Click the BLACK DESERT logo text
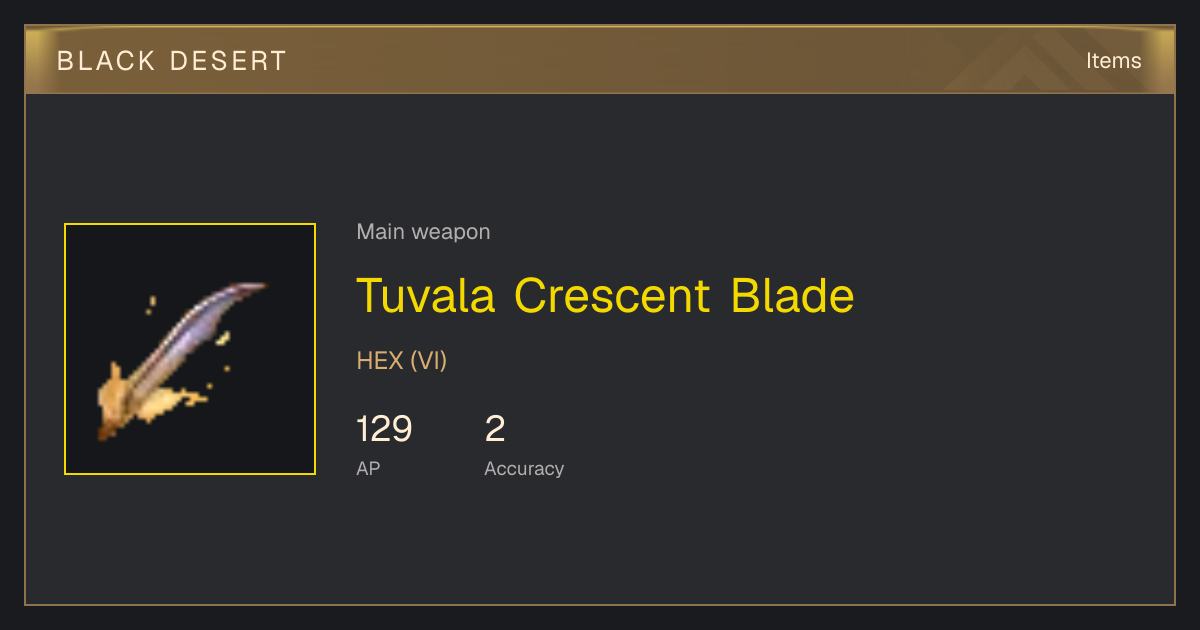 [172, 61]
